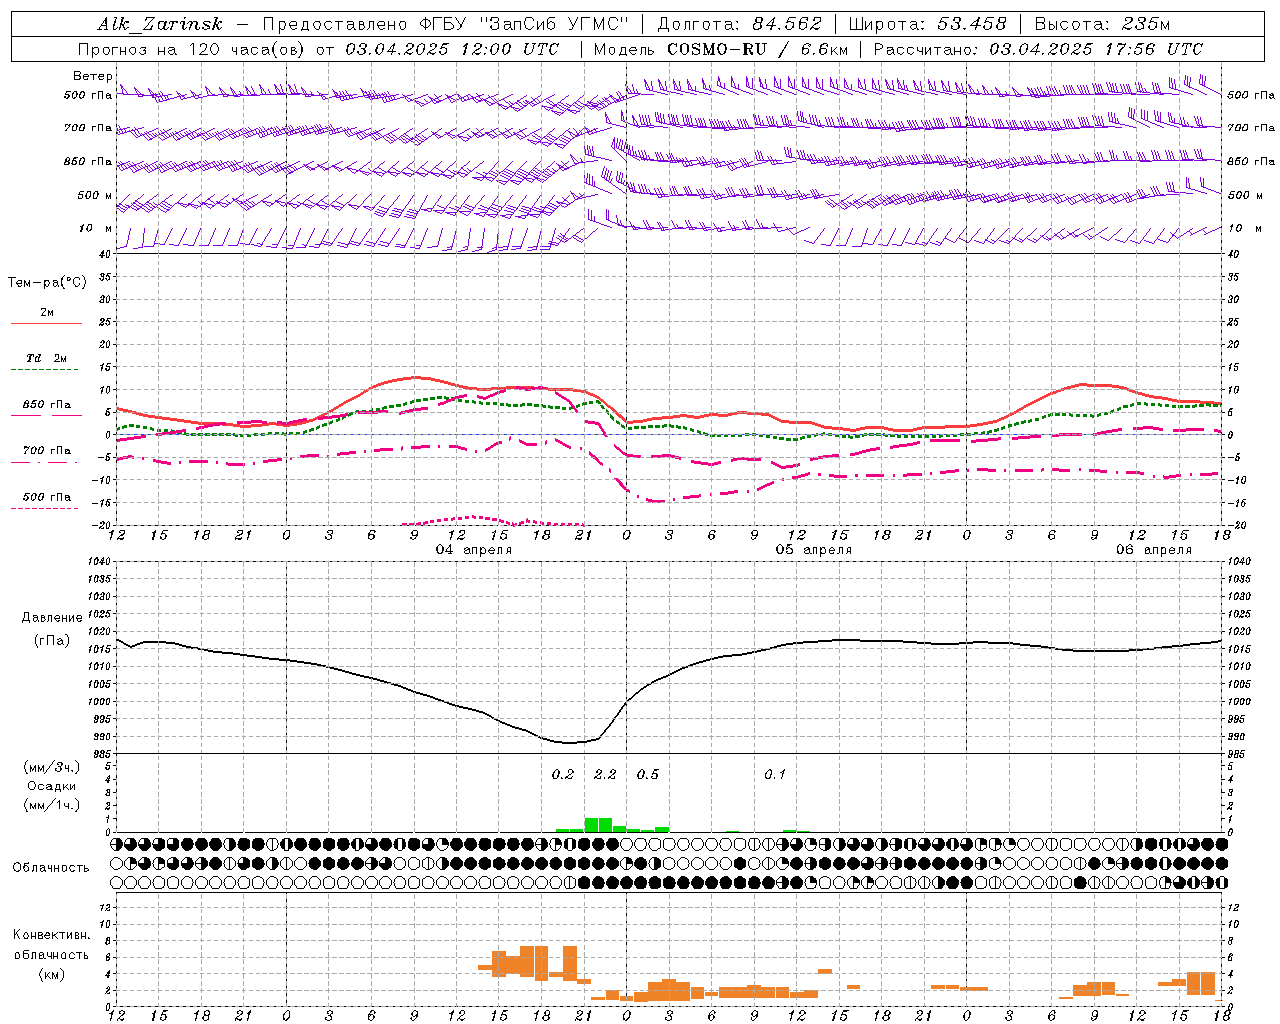
Task: Select the 'Модель COSMO-RU / 6.6км' text
Action: click(x=721, y=49)
